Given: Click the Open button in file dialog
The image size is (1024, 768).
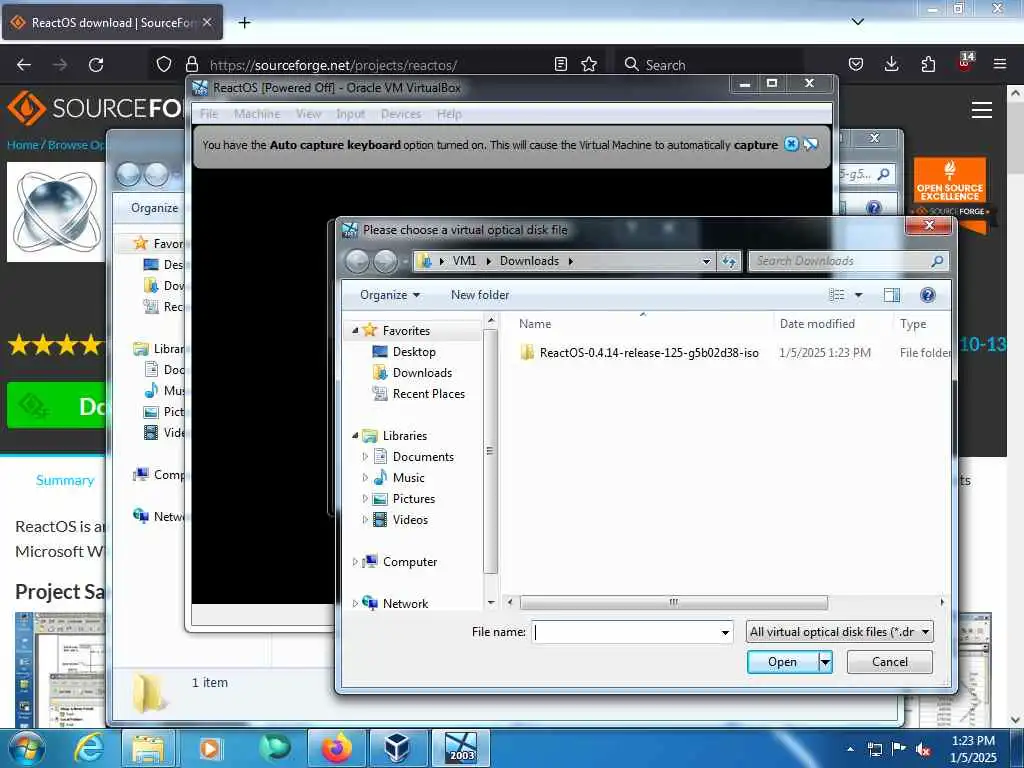Looking at the screenshot, I should tap(782, 662).
